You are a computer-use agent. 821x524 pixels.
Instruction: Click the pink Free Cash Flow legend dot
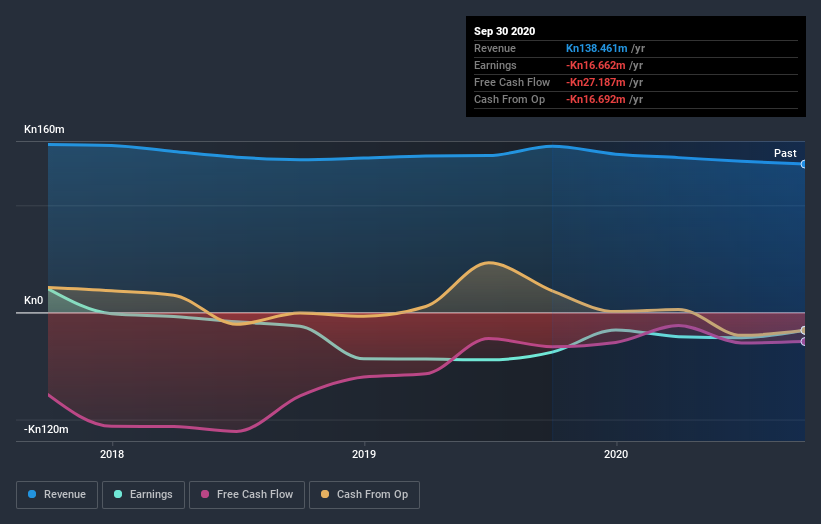click(205, 494)
